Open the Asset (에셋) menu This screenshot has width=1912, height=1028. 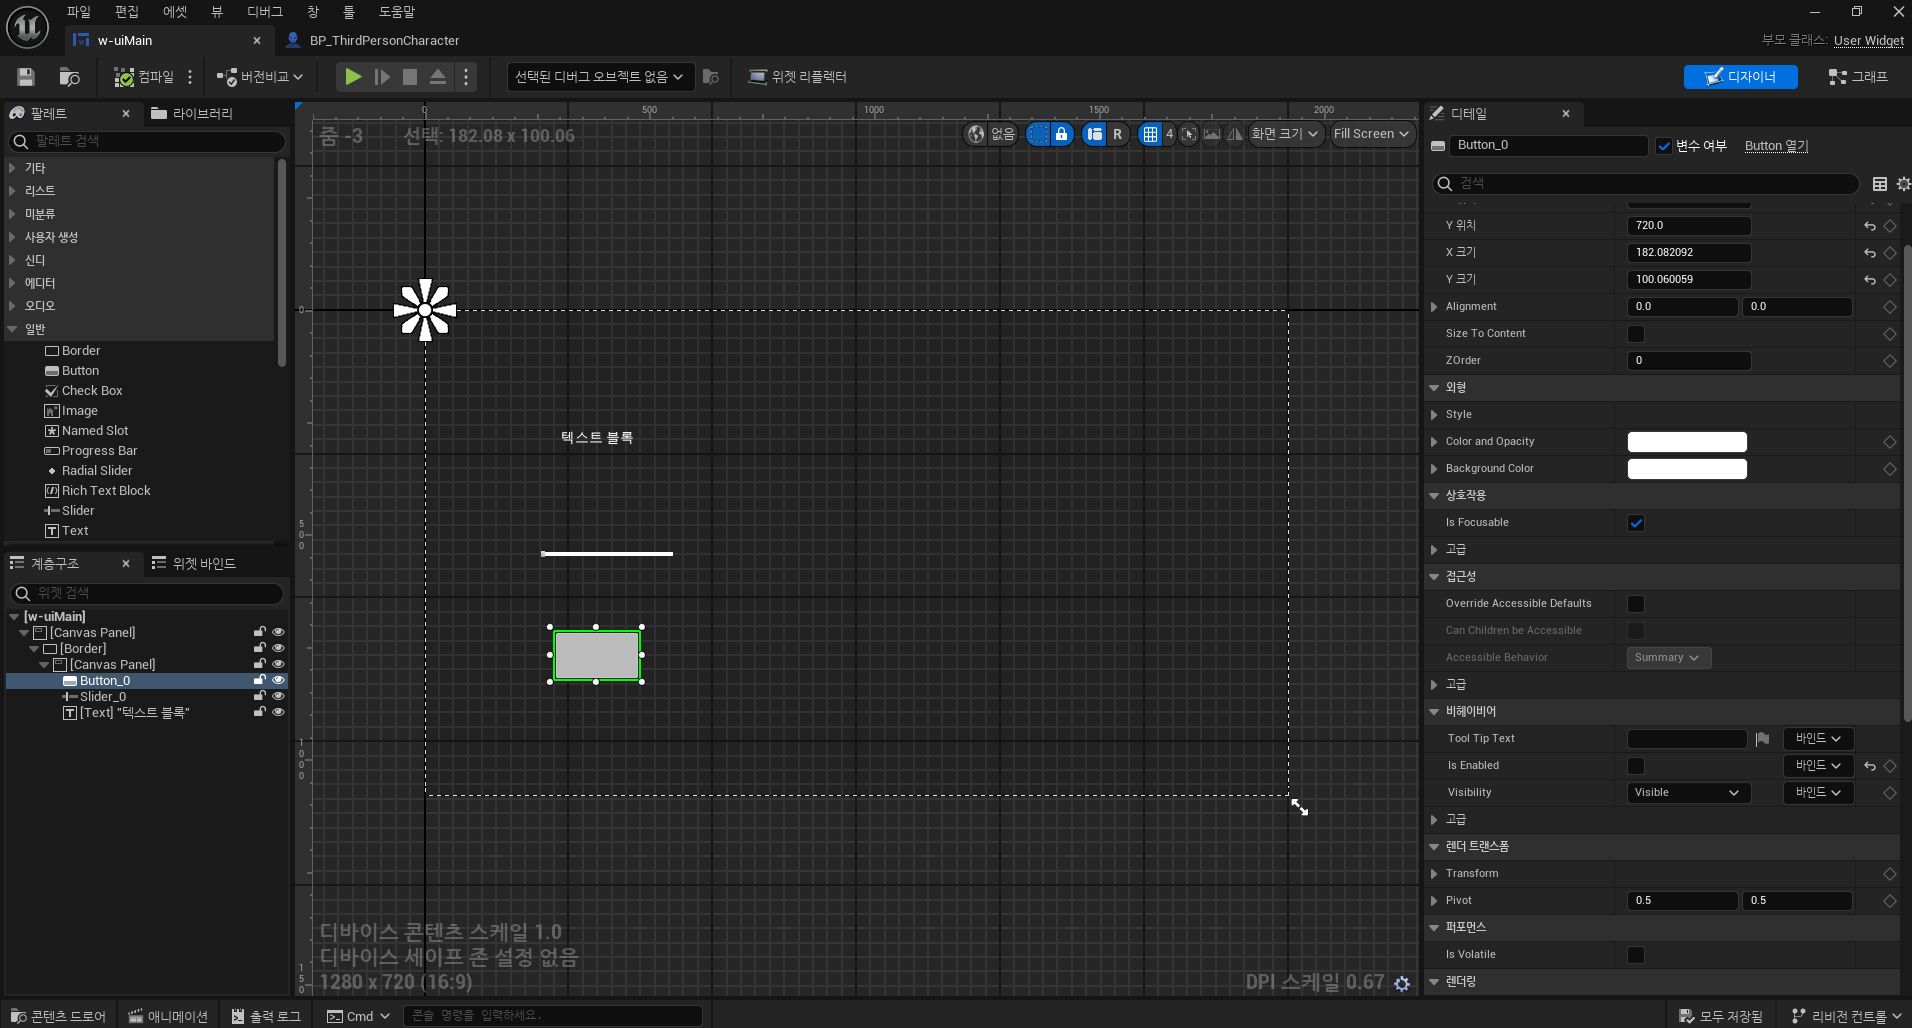[x=175, y=12]
